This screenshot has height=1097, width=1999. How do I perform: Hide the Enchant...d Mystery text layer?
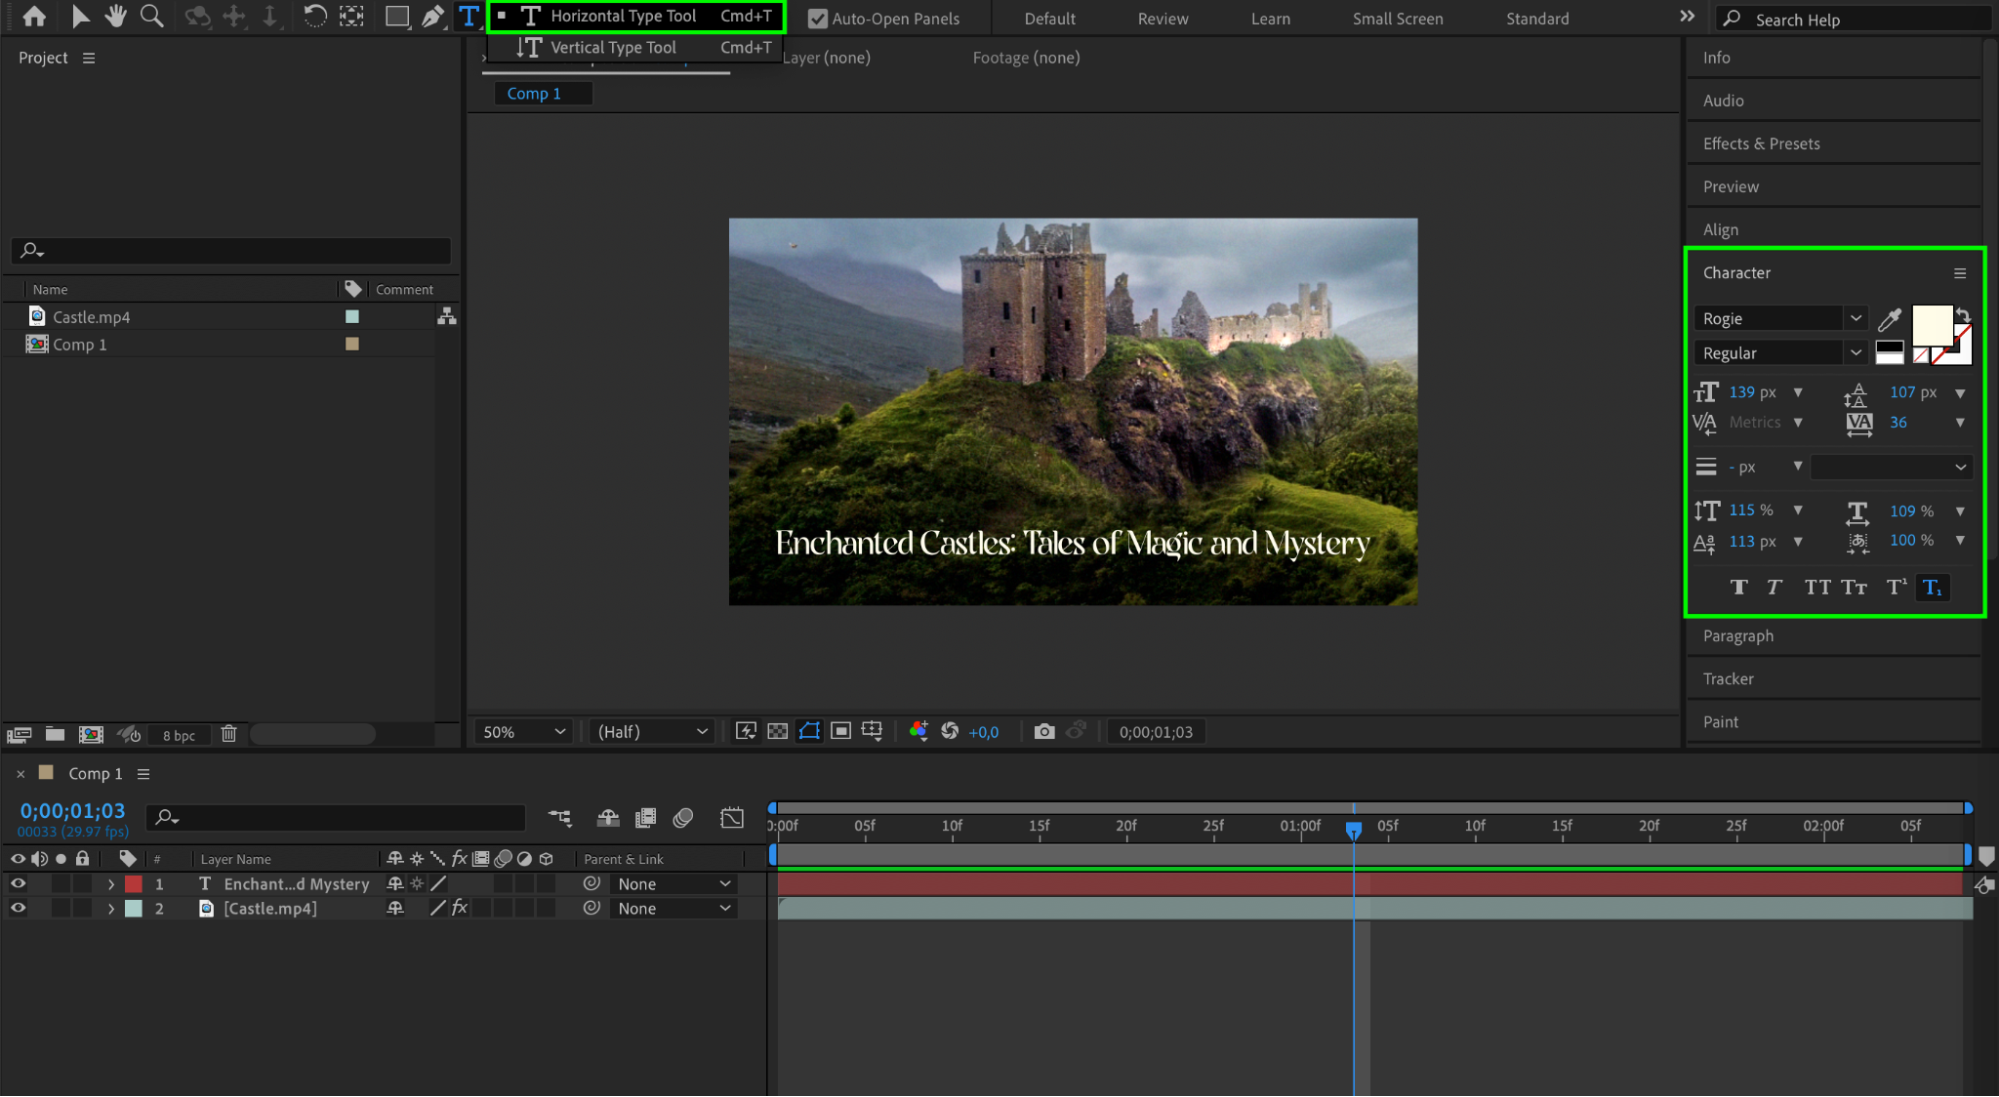pyautogui.click(x=17, y=884)
